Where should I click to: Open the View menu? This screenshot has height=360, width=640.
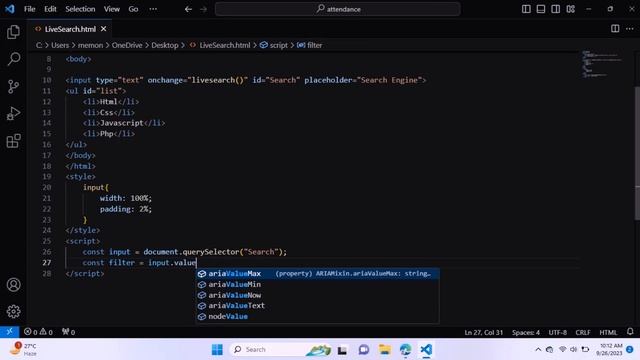[111, 9]
